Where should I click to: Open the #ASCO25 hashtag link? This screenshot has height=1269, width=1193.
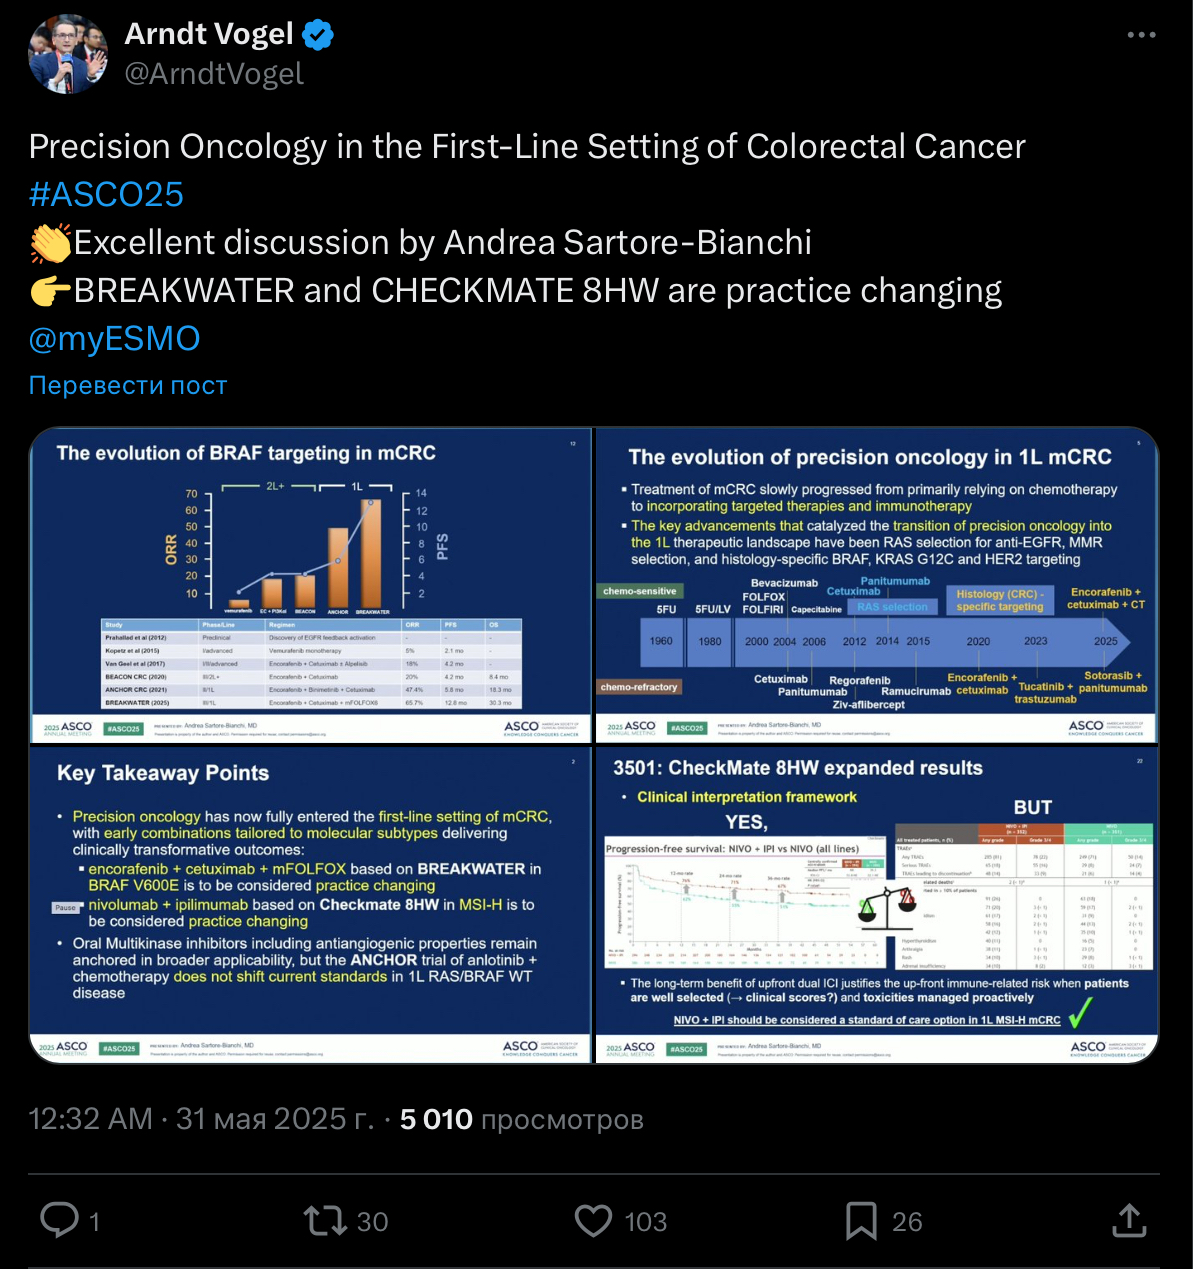click(106, 194)
